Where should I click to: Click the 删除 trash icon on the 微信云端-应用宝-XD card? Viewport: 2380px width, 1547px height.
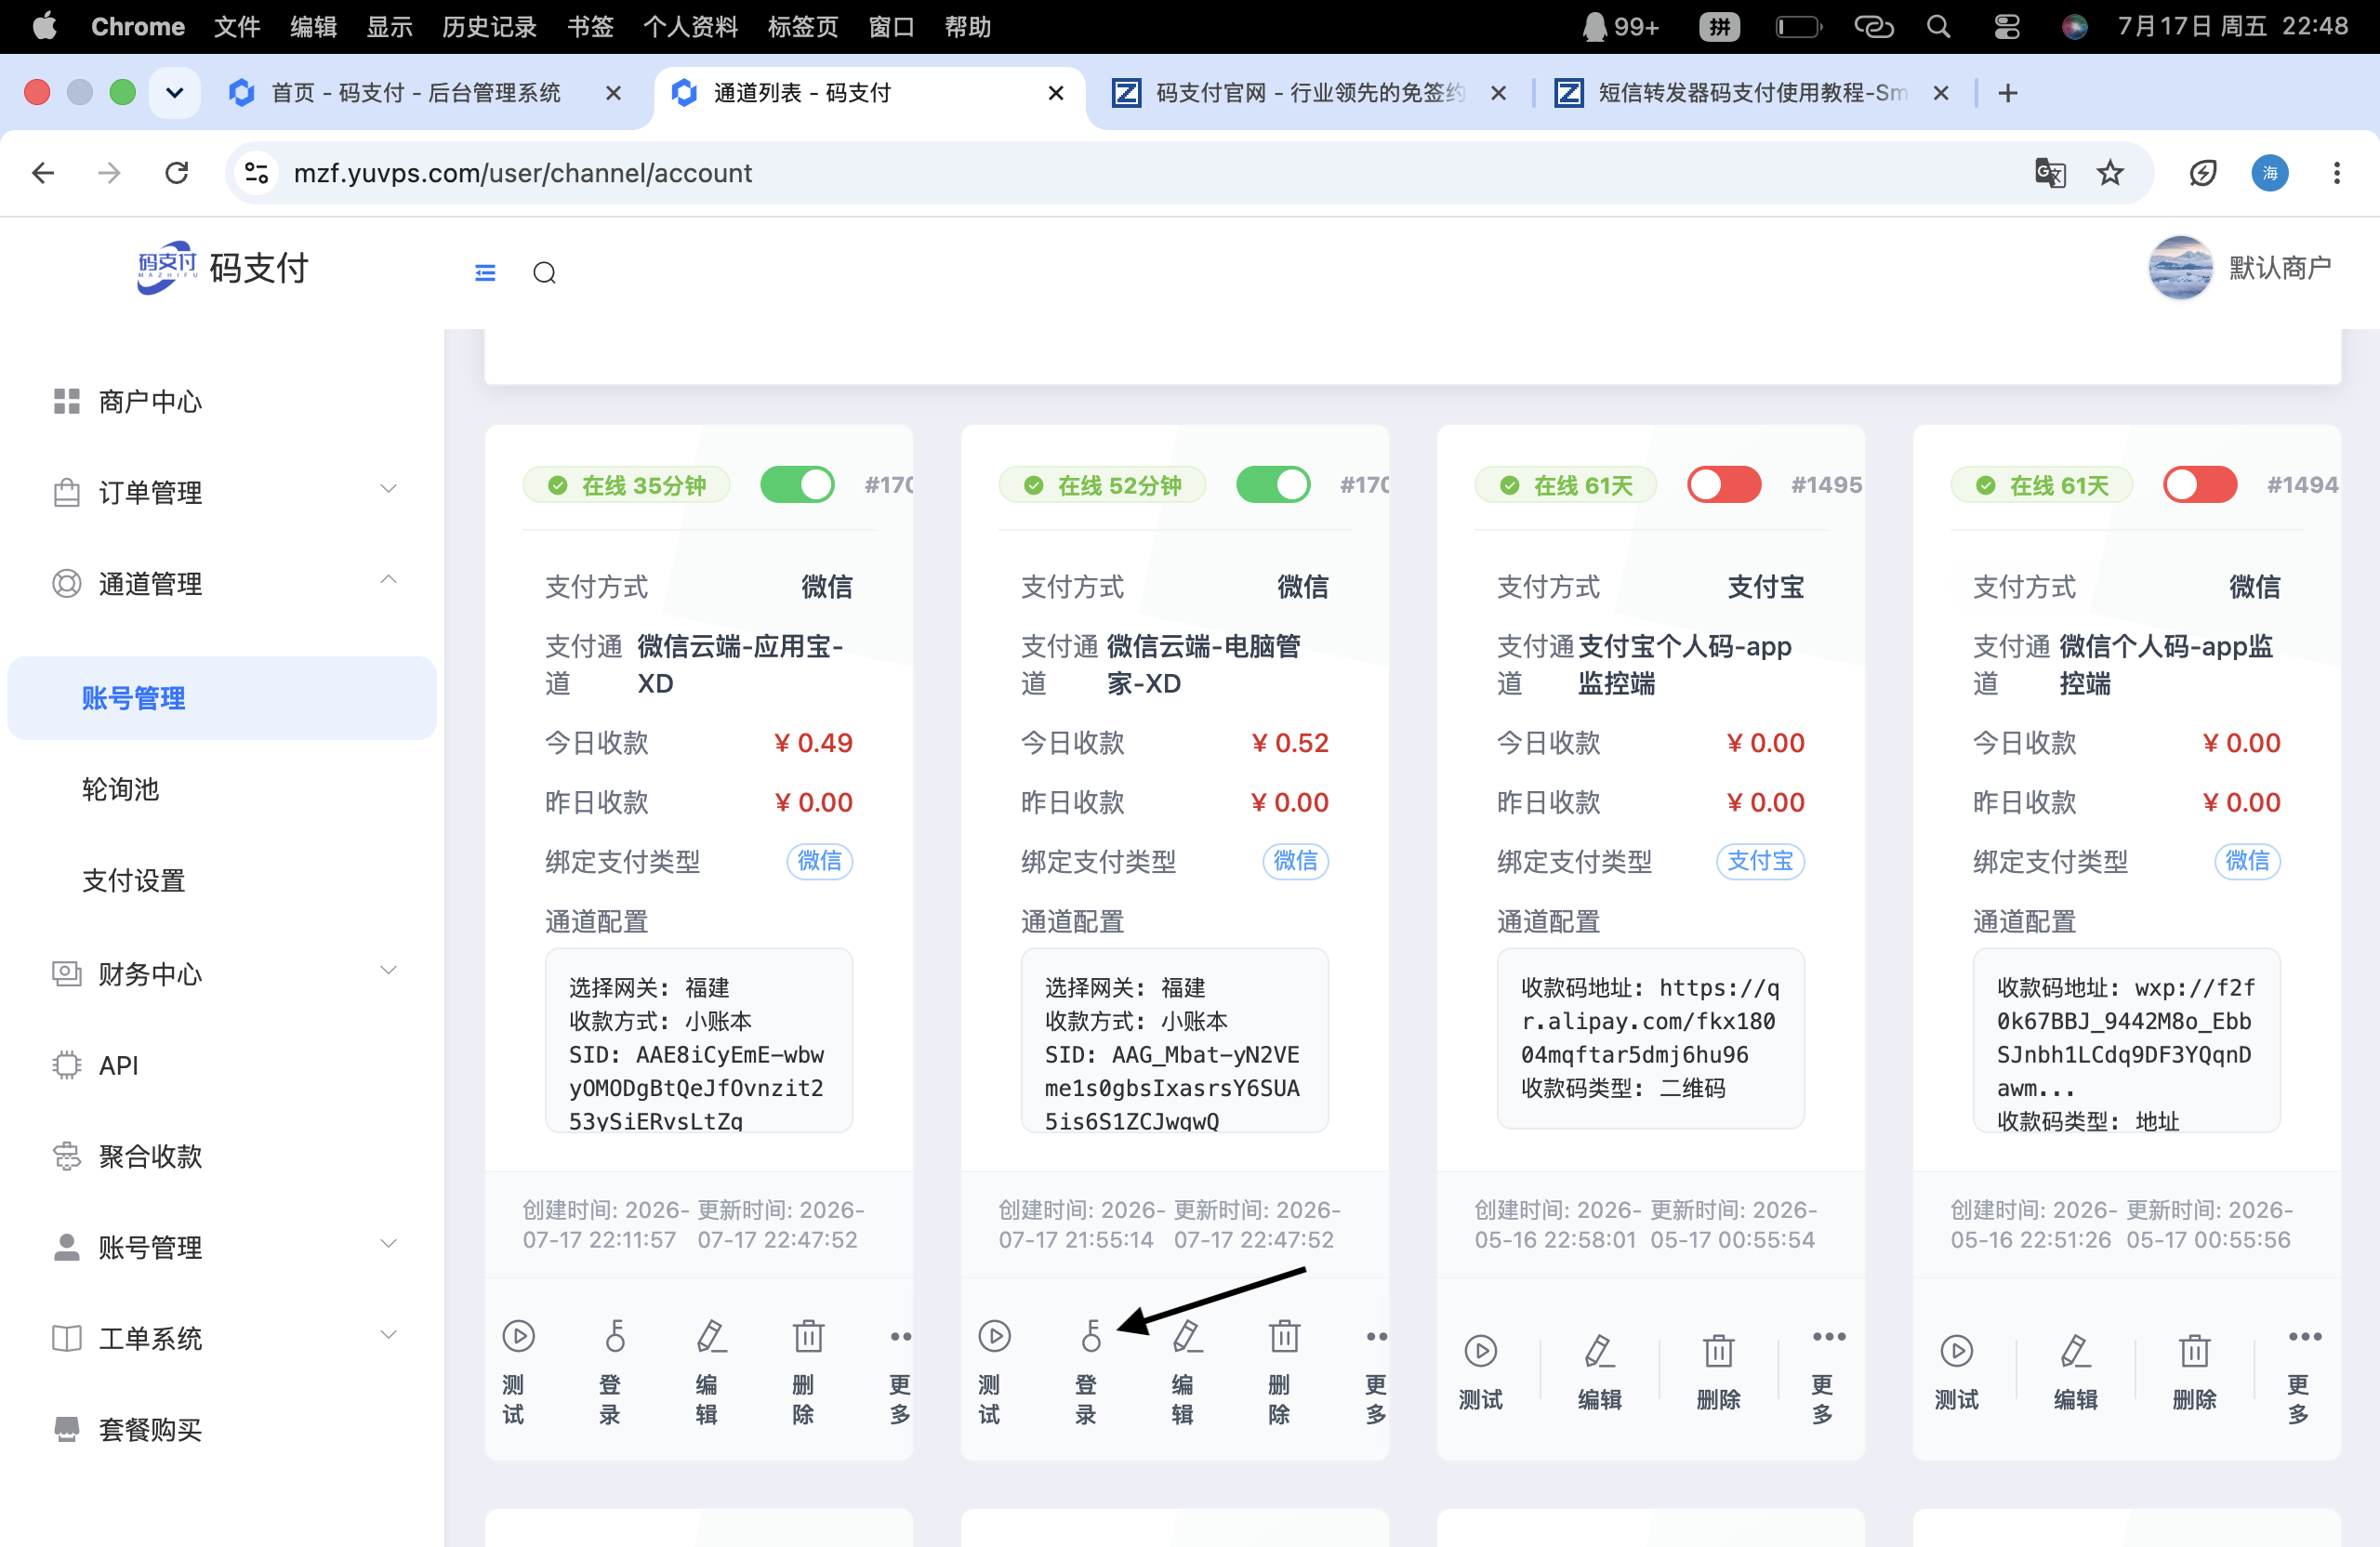coord(808,1335)
